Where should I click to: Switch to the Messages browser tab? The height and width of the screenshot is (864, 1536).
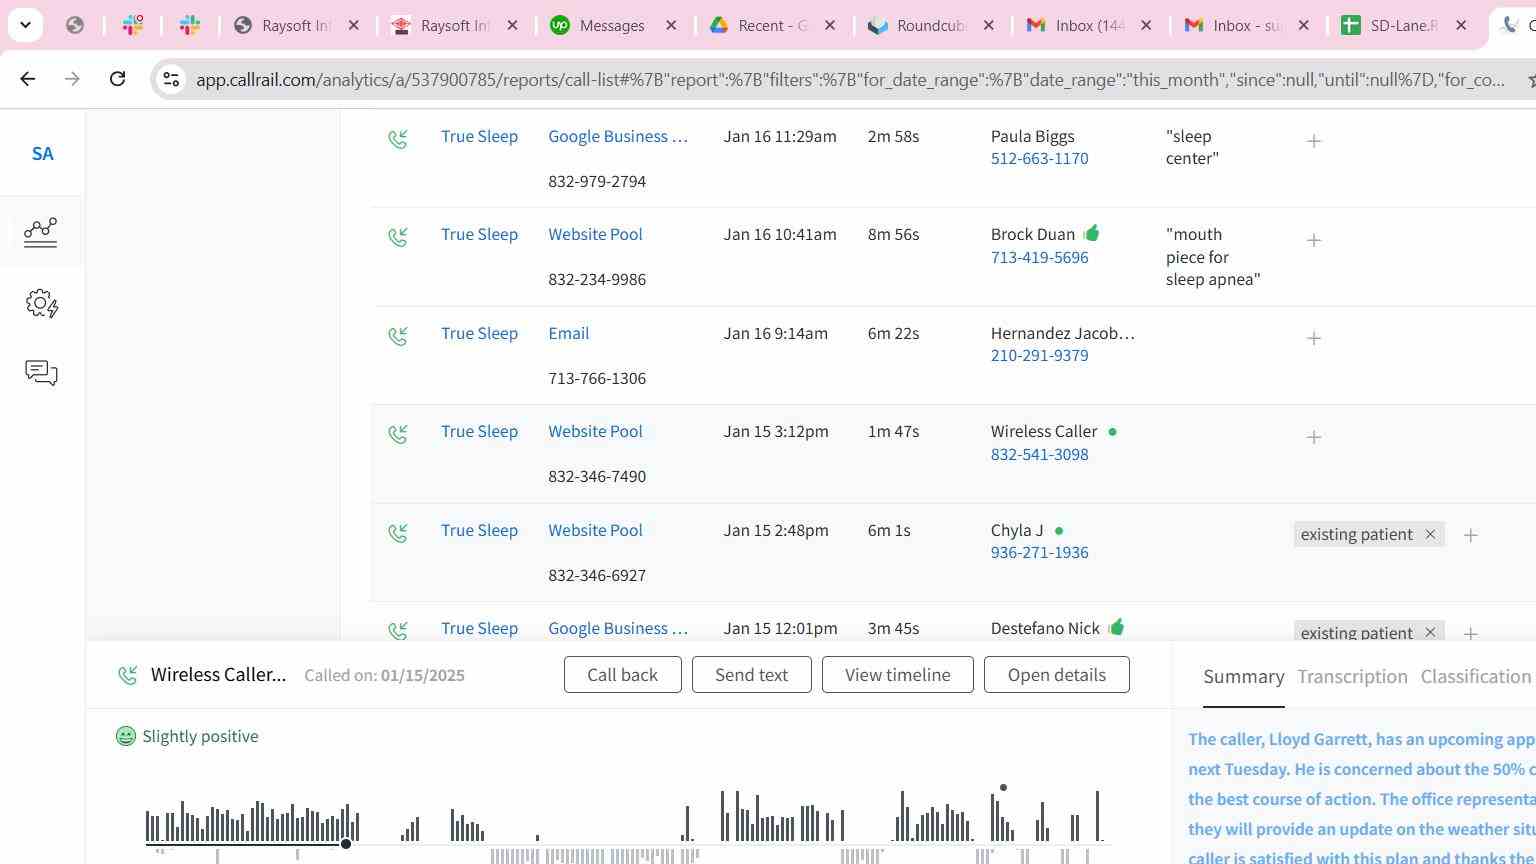click(613, 25)
